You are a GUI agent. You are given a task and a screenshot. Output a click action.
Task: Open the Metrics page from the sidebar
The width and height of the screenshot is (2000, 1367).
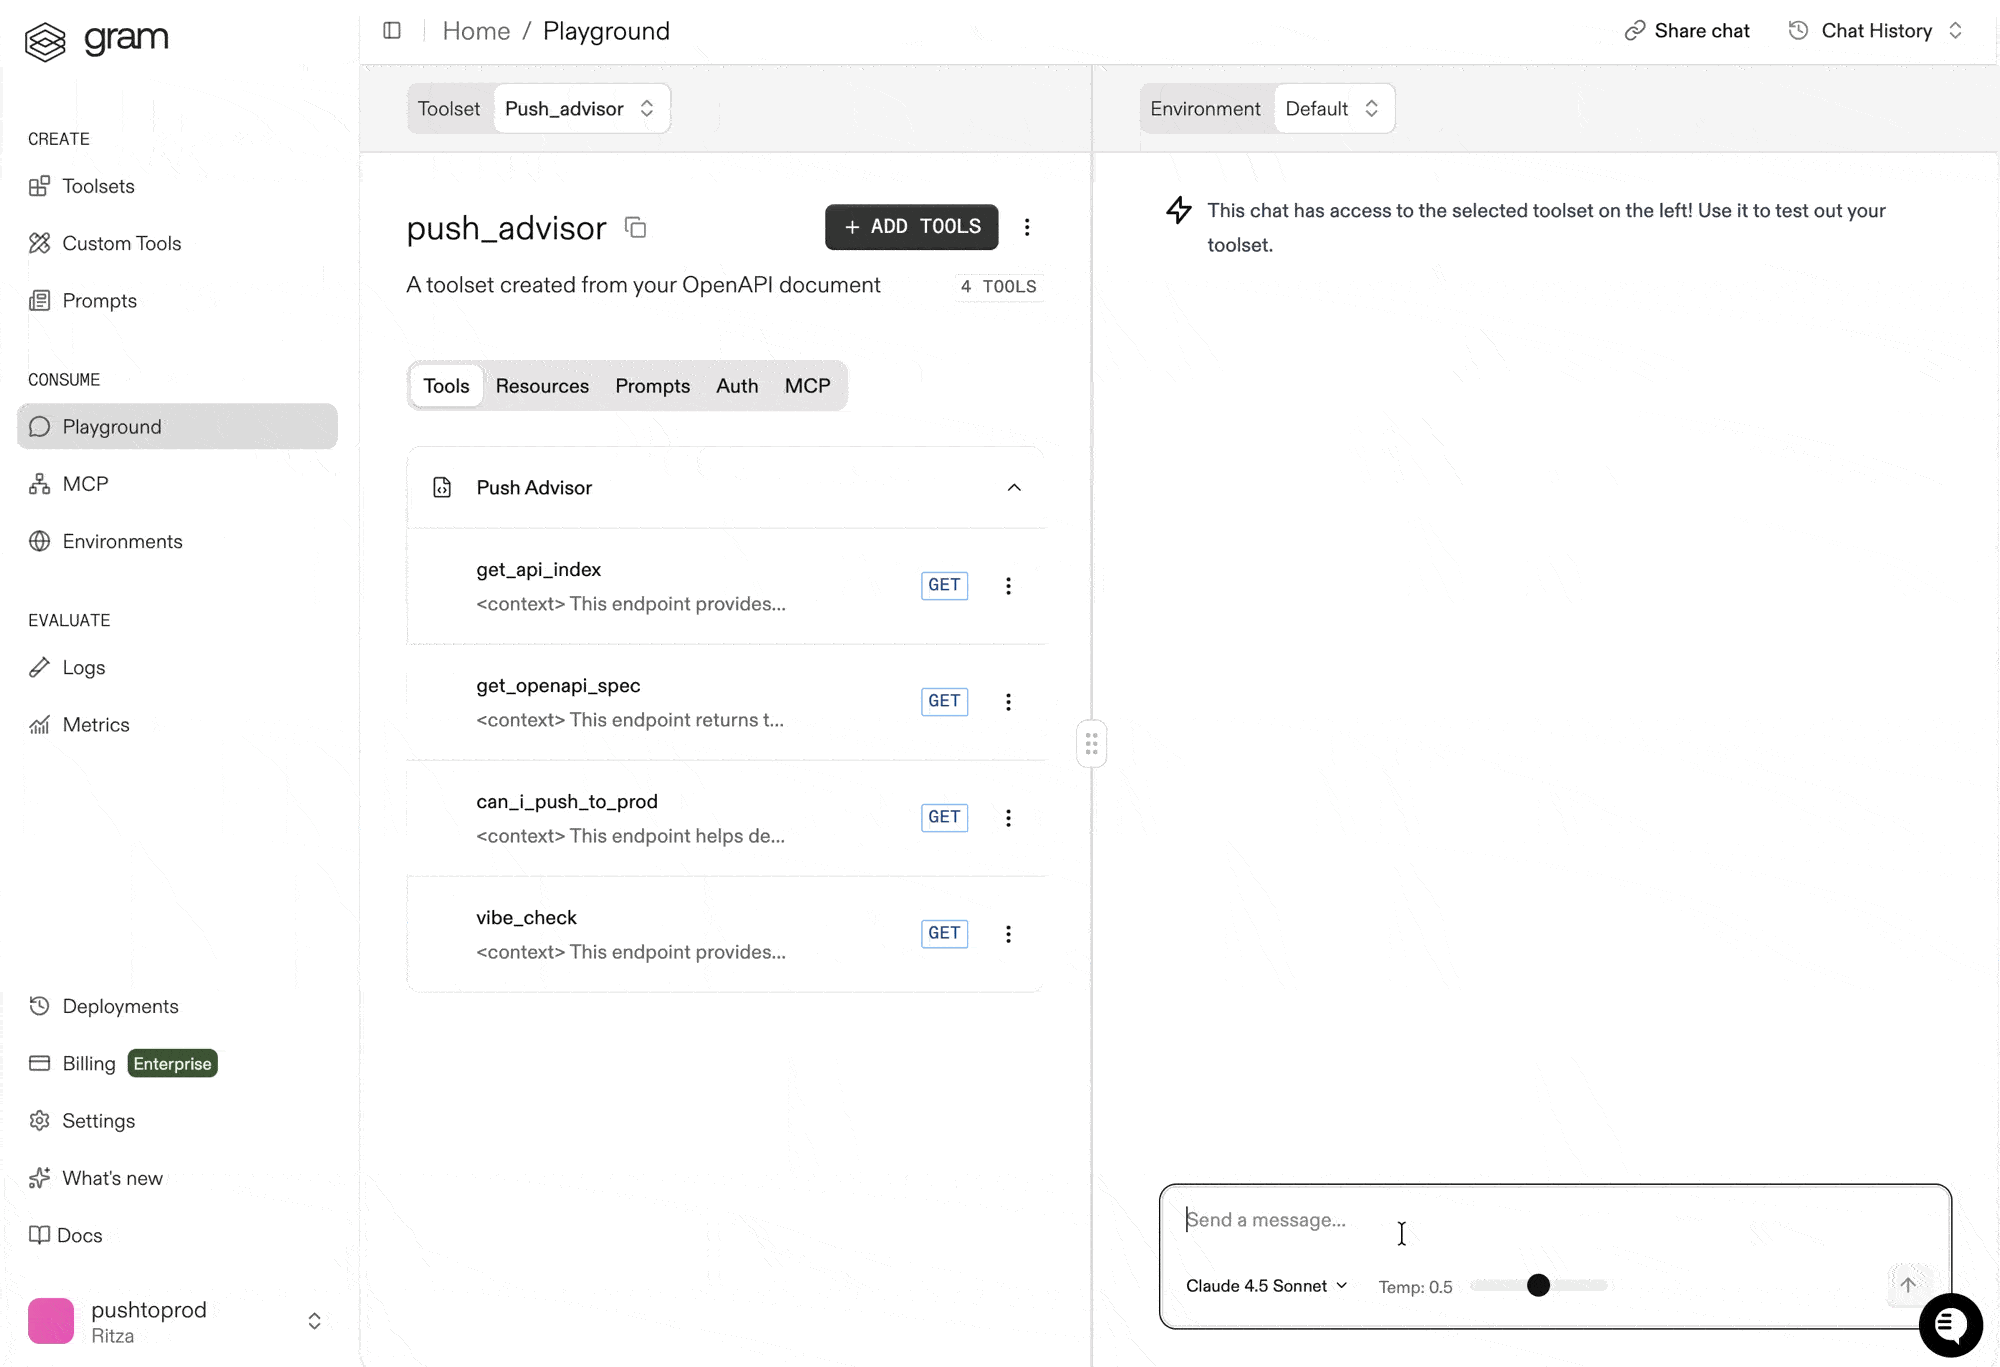click(x=96, y=725)
